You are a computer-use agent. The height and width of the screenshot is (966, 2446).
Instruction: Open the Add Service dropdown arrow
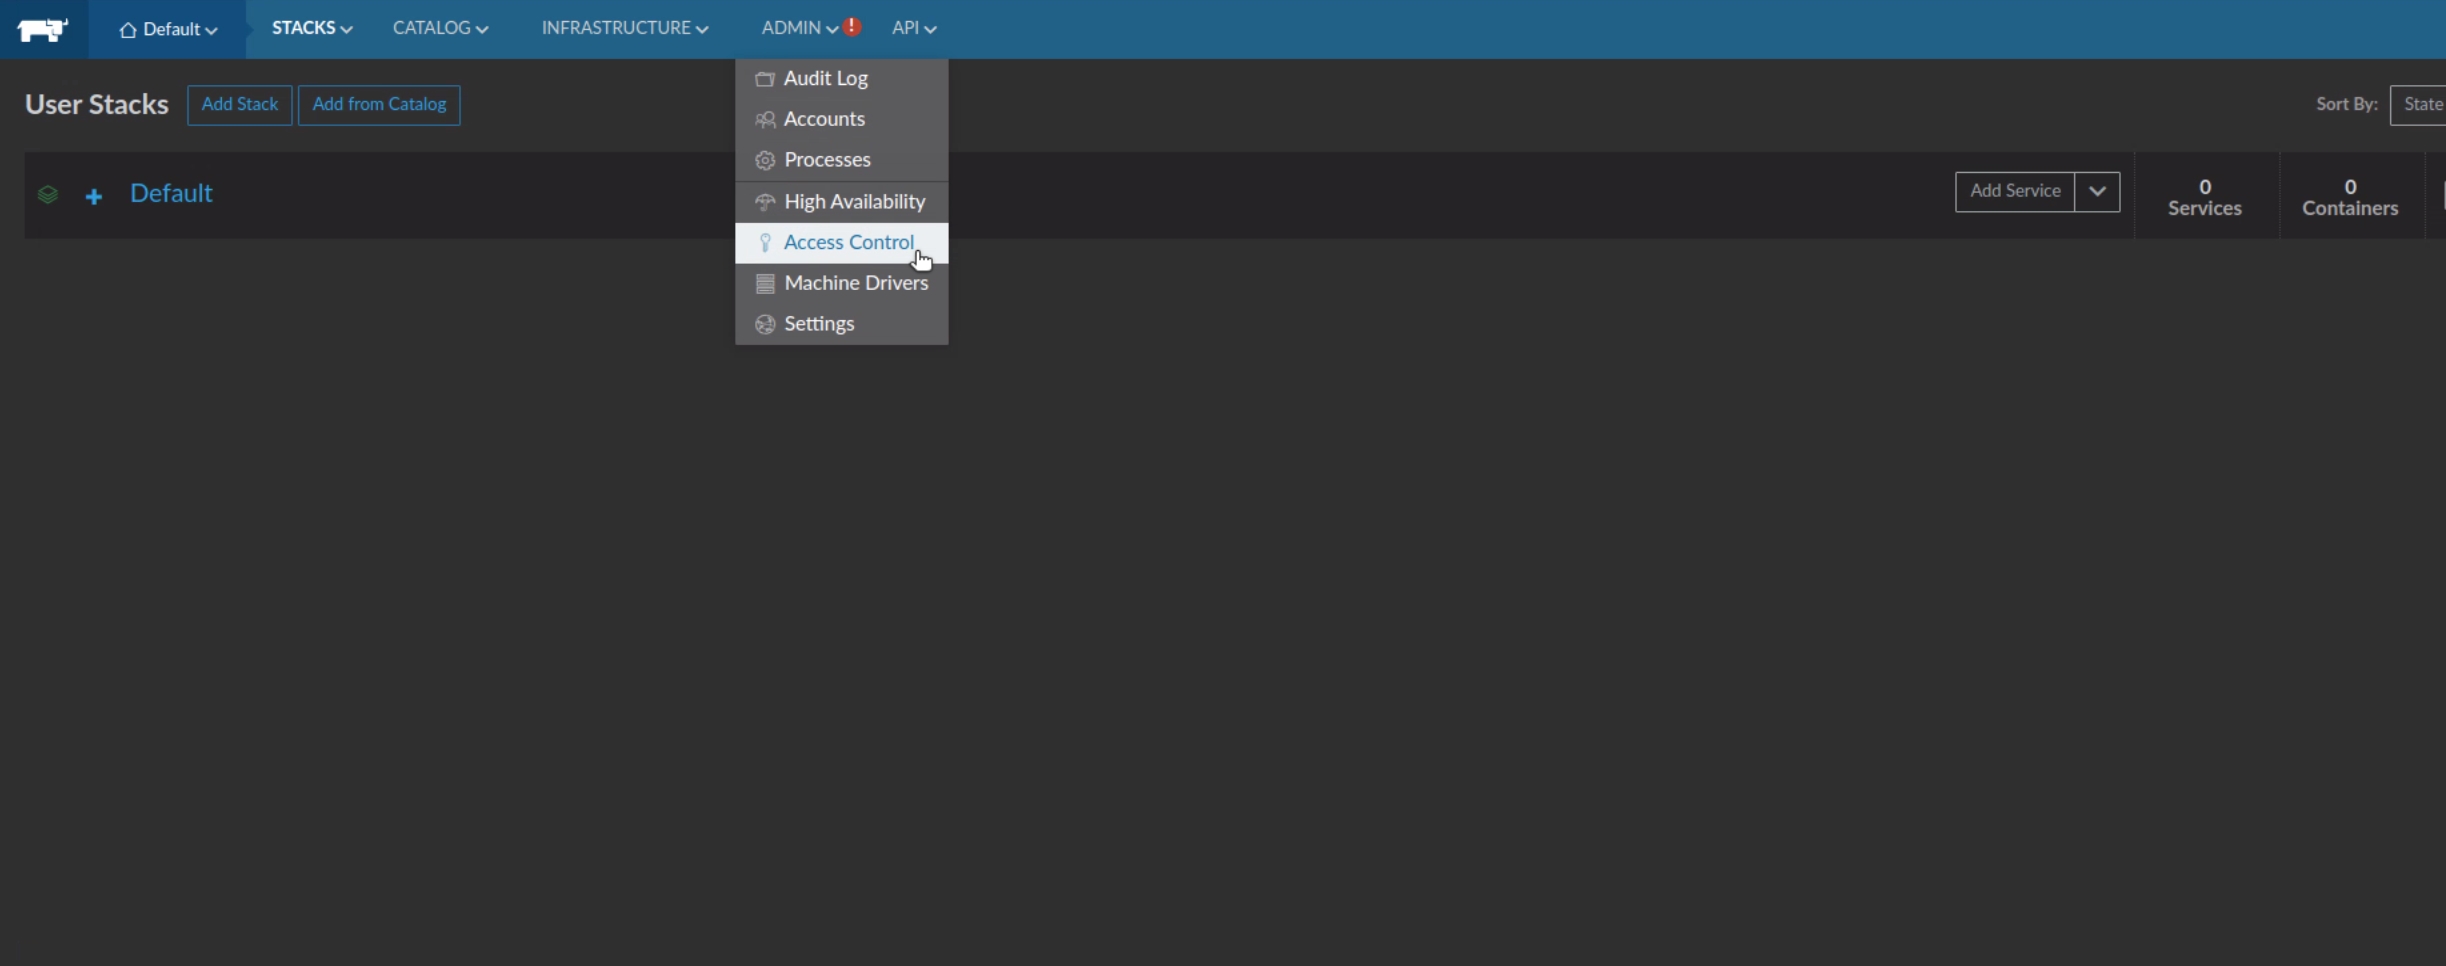(2097, 191)
